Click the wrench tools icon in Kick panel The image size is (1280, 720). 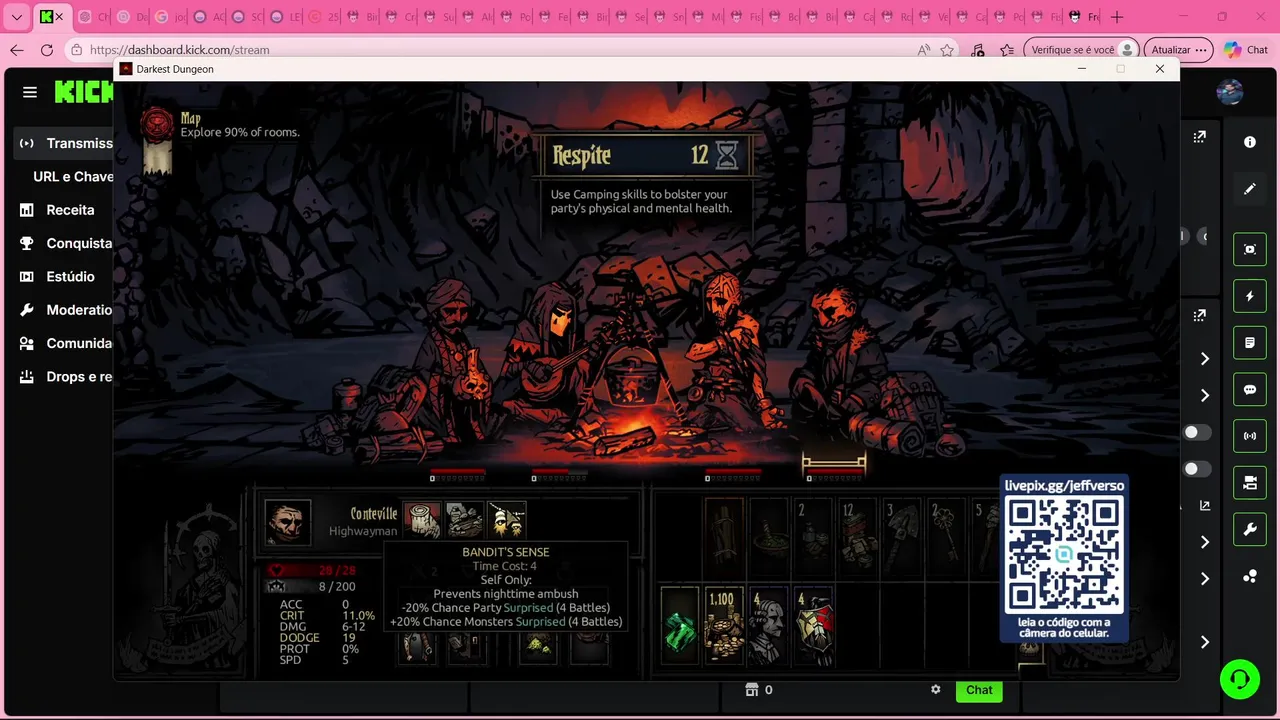click(x=1250, y=530)
